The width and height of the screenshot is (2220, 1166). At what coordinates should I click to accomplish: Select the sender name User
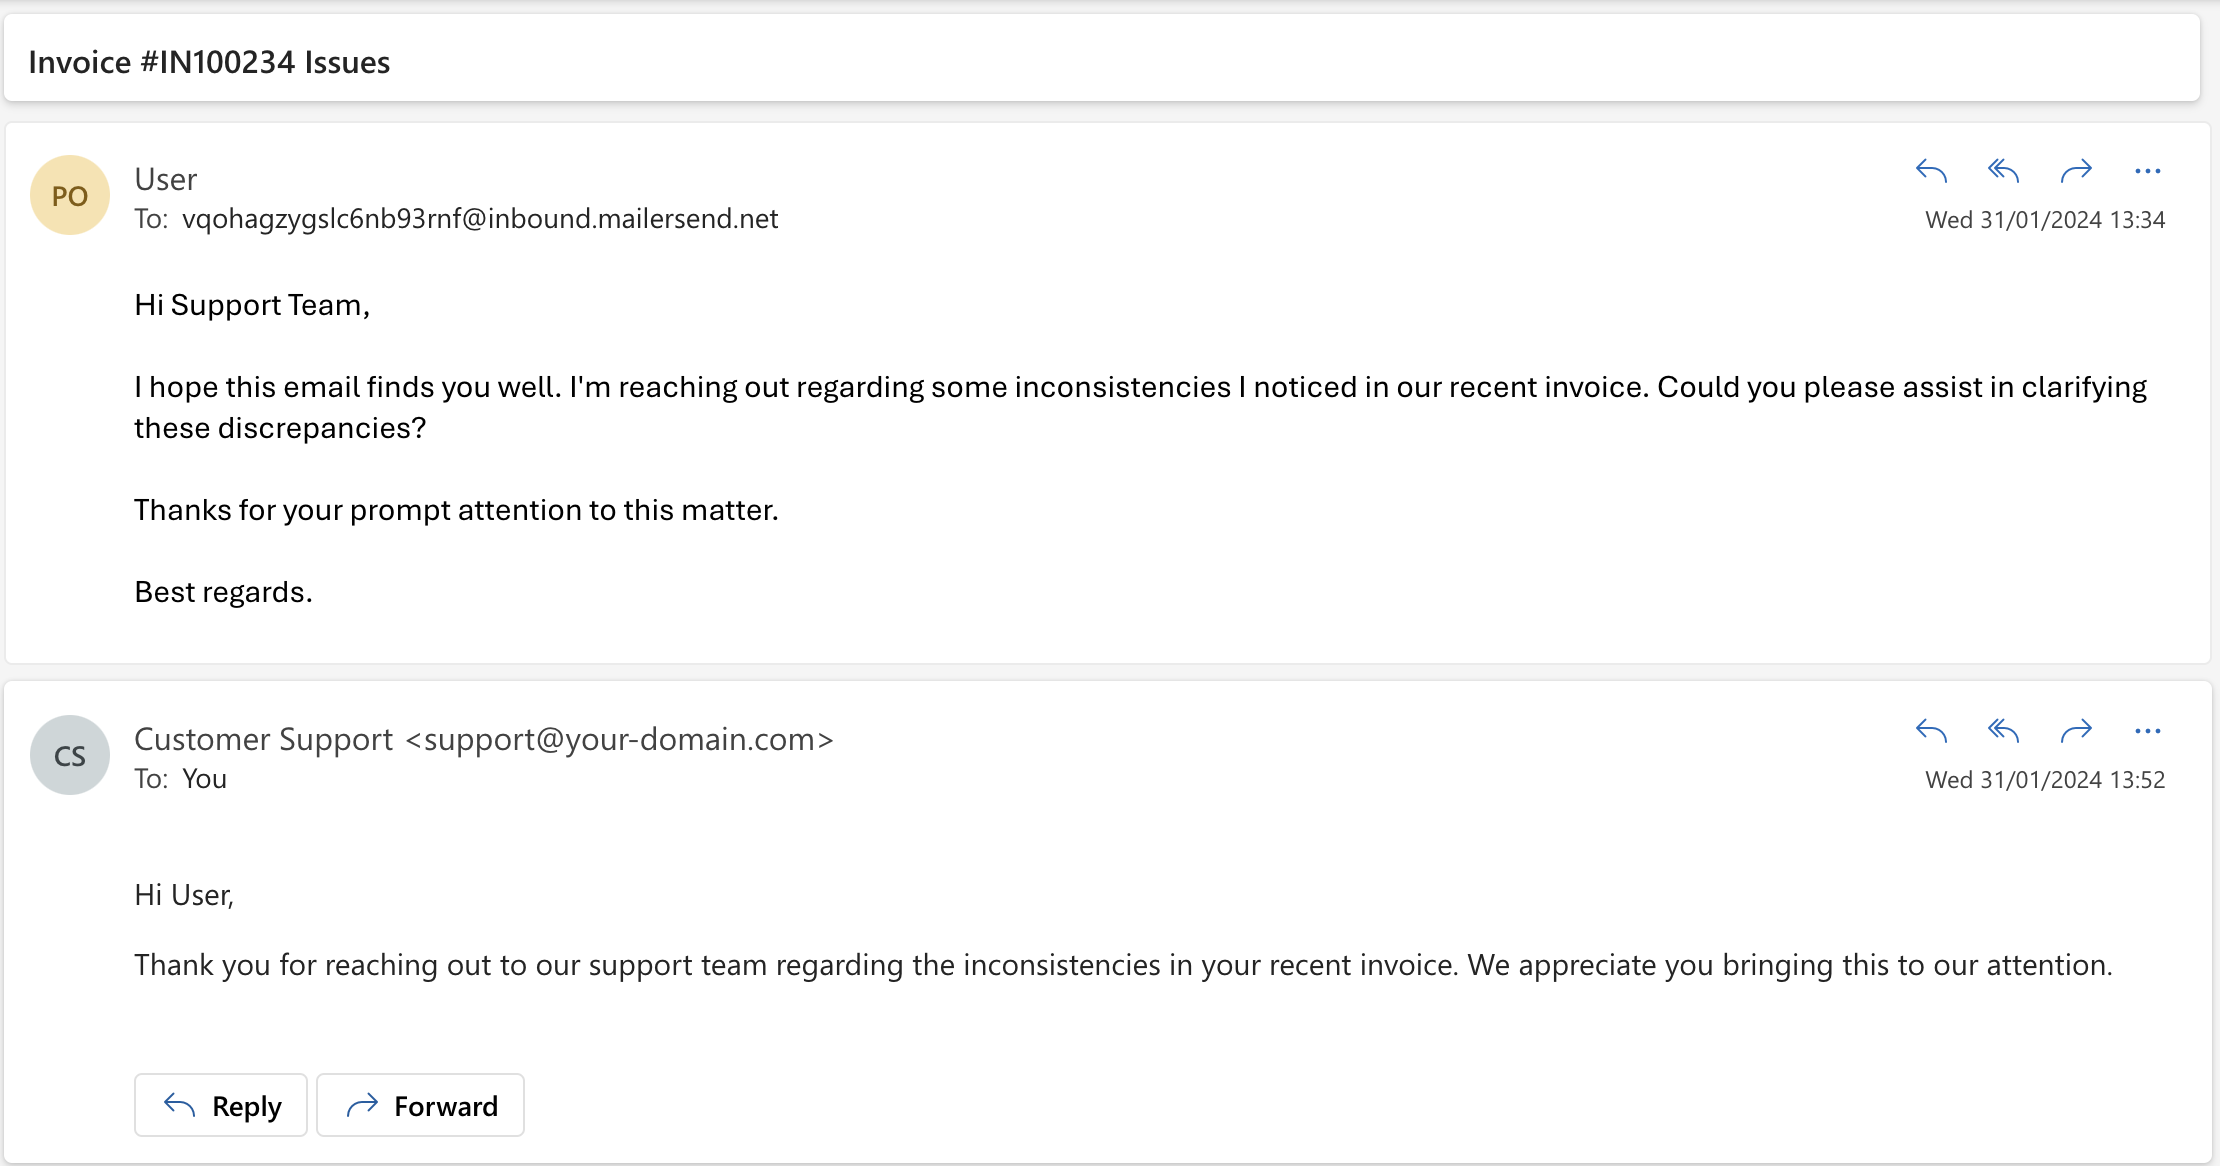click(x=165, y=178)
